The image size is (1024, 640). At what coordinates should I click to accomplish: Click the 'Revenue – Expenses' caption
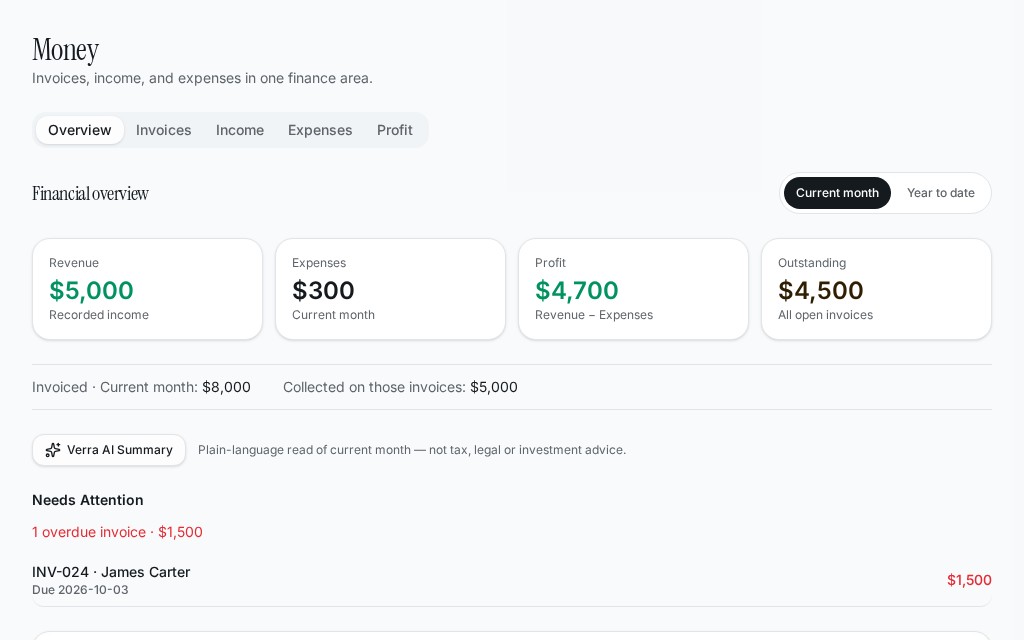pyautogui.click(x=594, y=315)
